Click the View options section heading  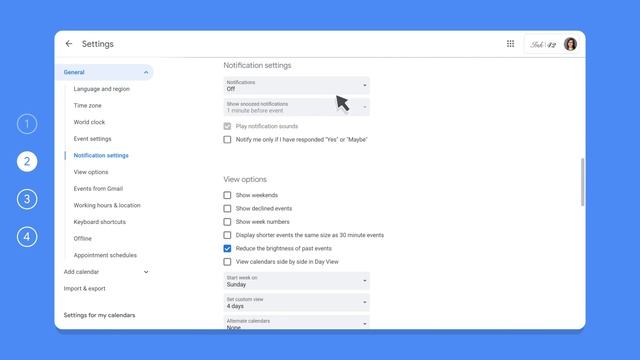point(245,179)
